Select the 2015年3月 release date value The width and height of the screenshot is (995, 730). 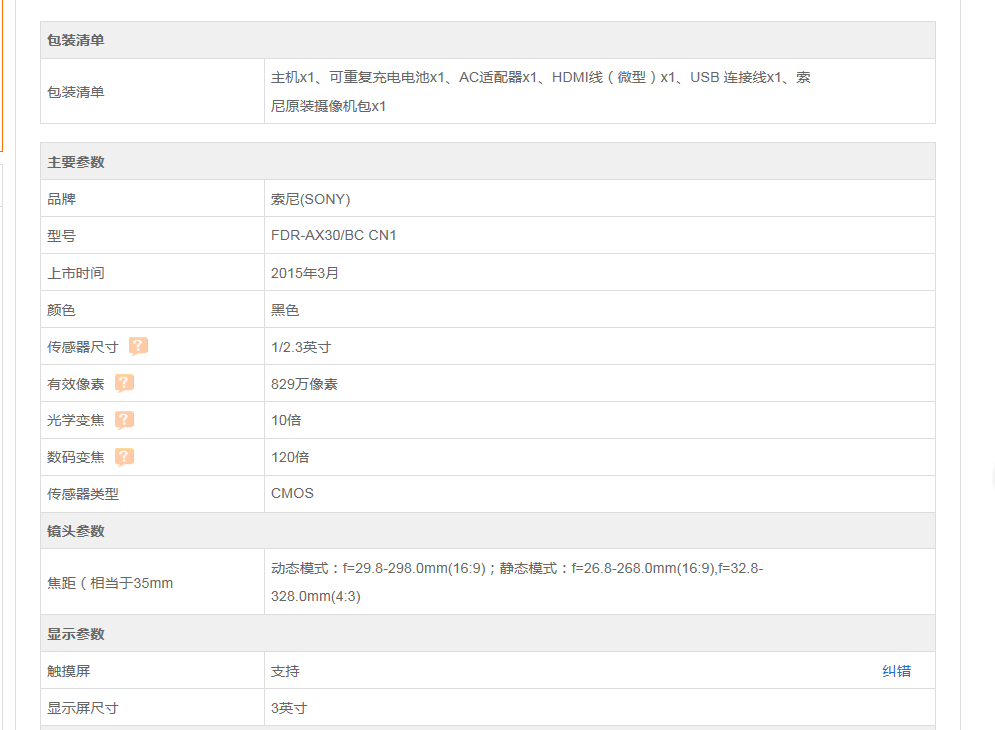click(305, 273)
